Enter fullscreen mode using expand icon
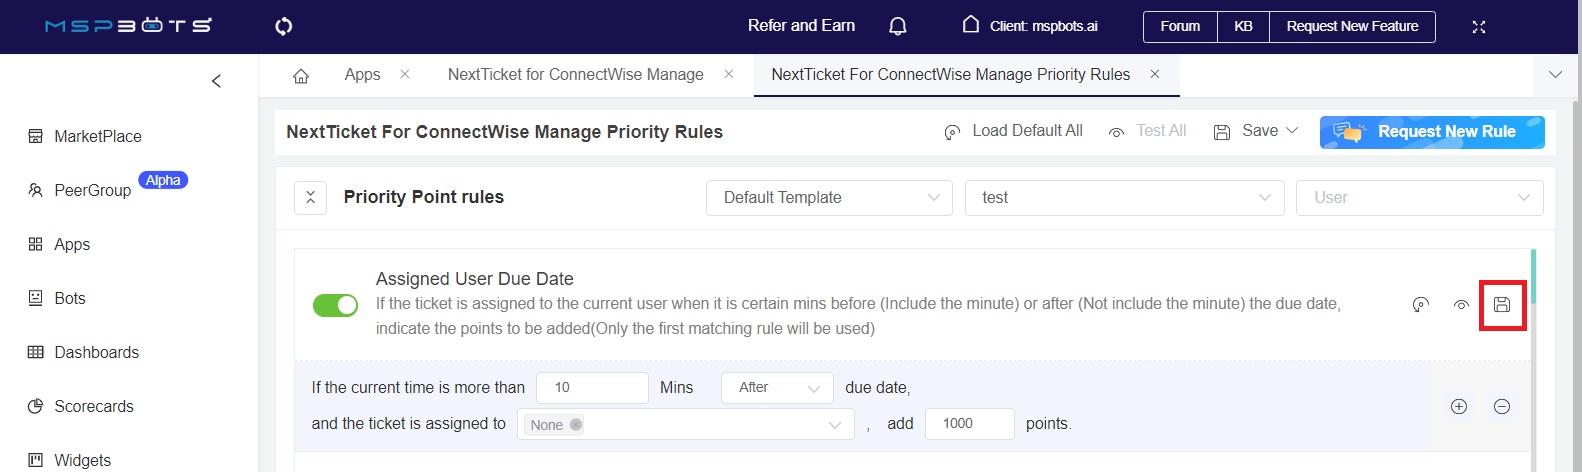Image resolution: width=1582 pixels, height=472 pixels. click(1478, 27)
